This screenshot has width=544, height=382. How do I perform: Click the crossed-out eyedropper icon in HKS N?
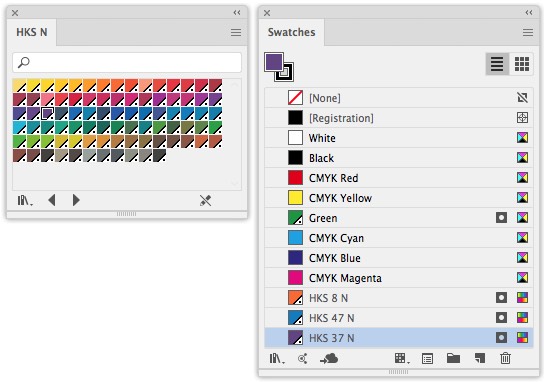coord(205,200)
